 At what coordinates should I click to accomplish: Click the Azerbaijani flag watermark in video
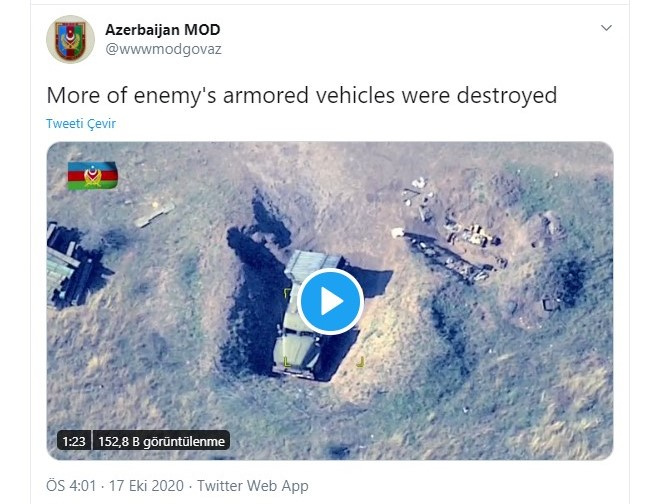click(x=92, y=175)
